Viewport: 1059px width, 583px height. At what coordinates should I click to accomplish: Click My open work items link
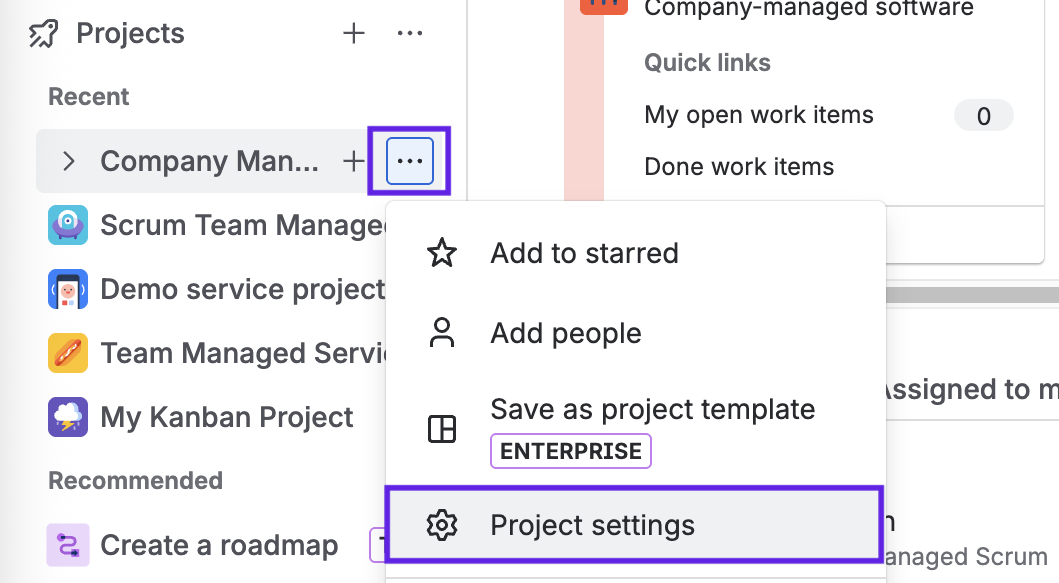click(x=759, y=115)
